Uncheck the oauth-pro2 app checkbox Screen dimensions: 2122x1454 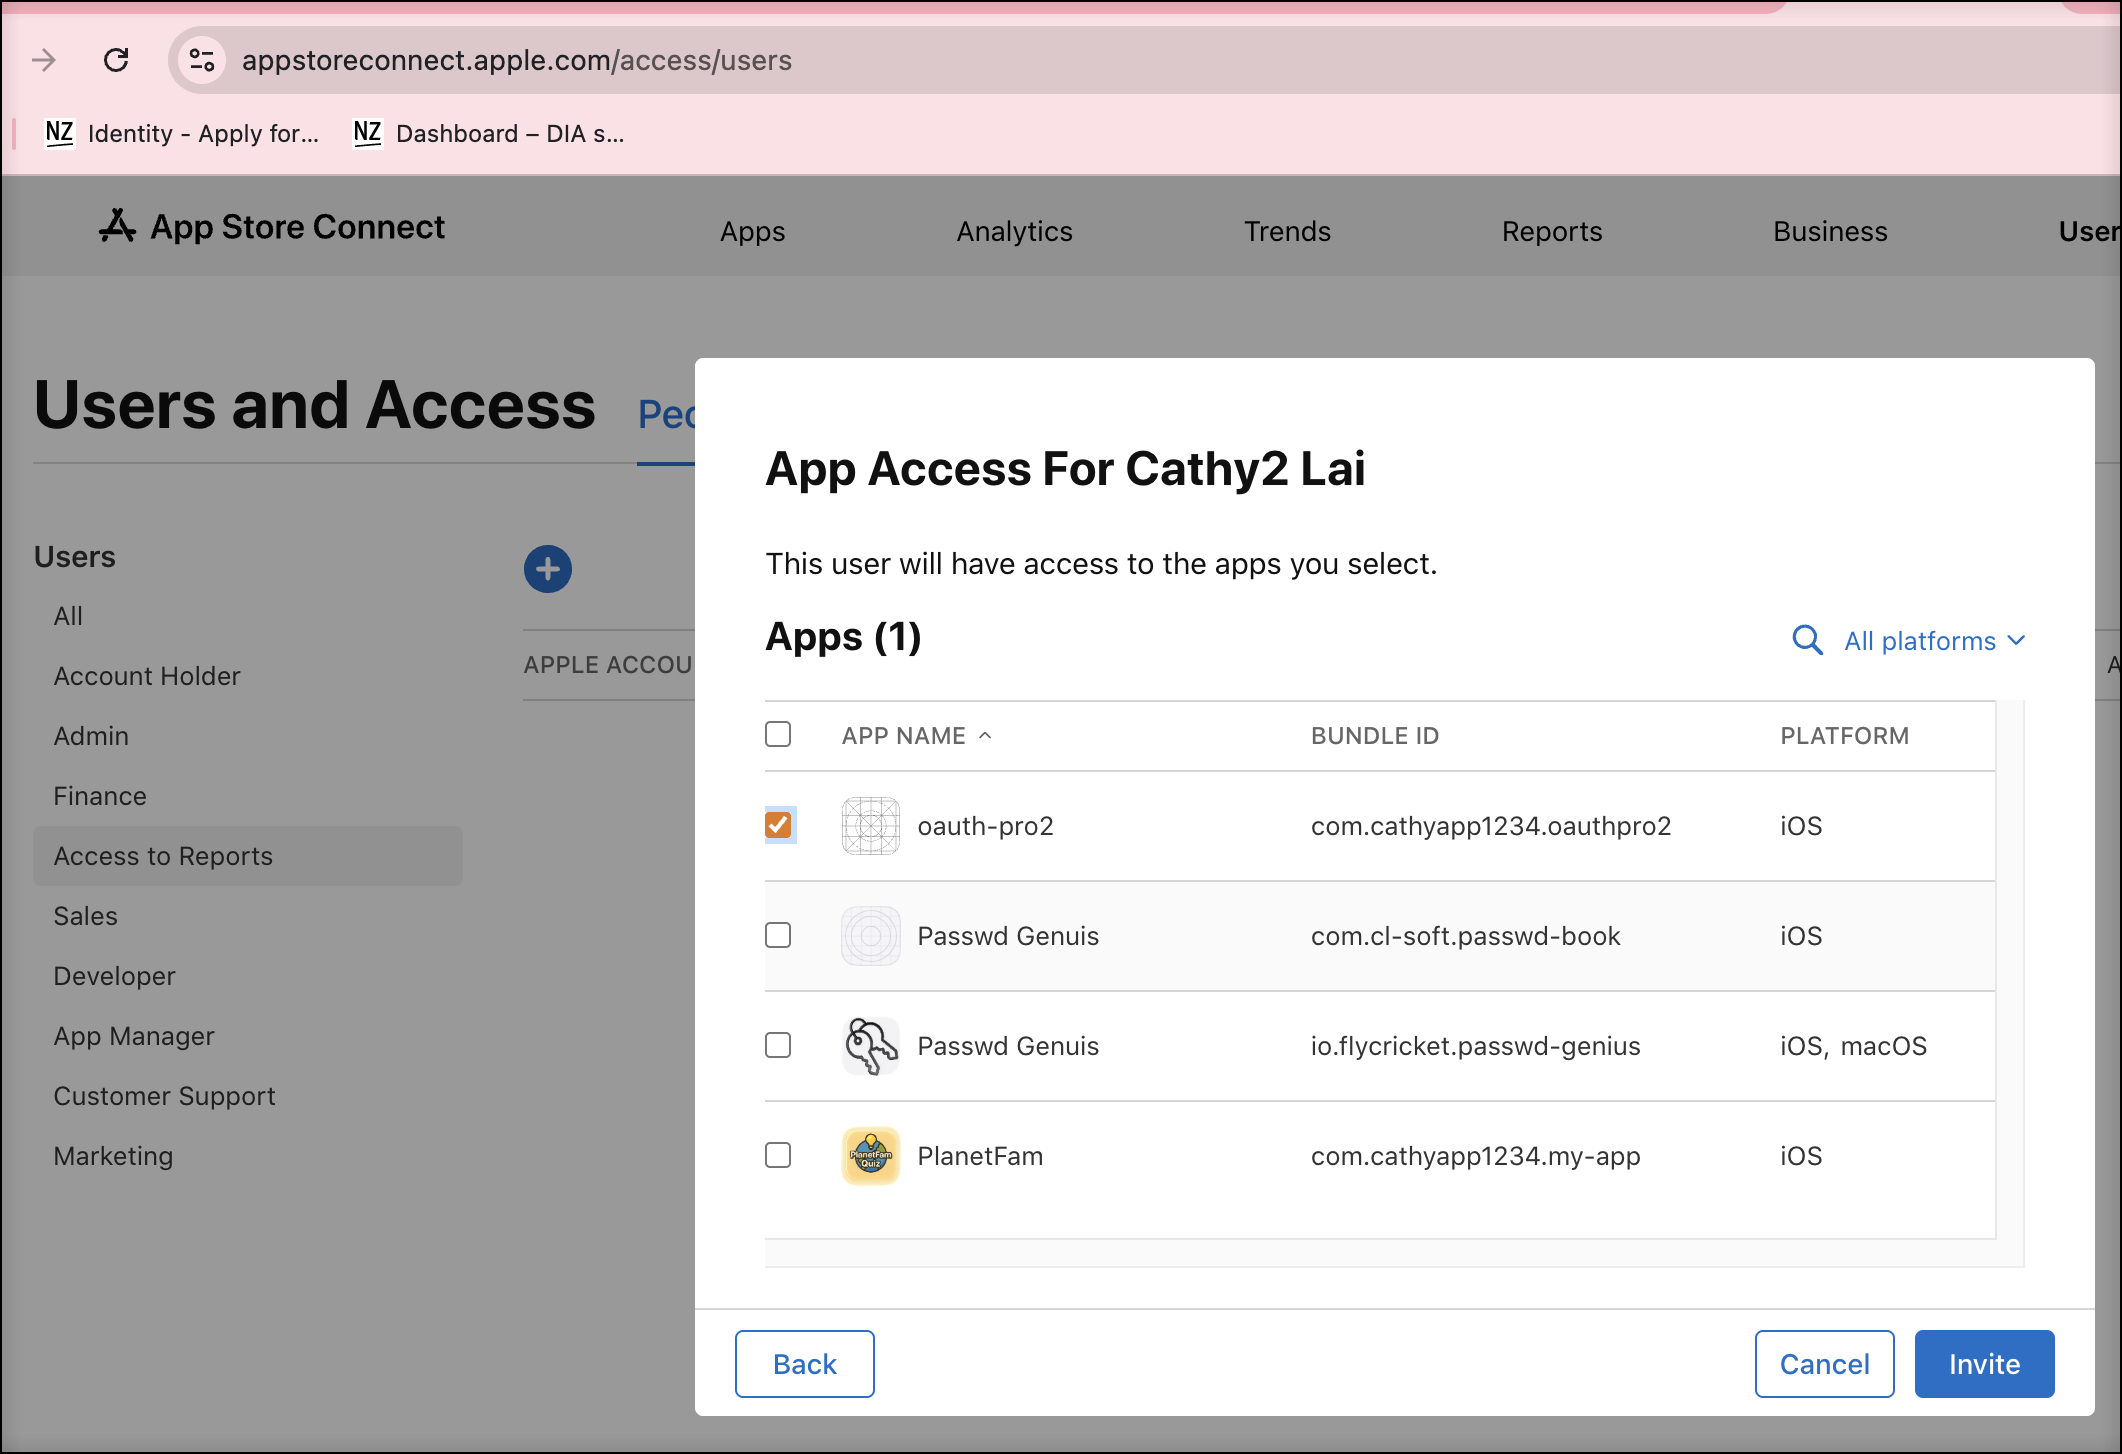pos(777,825)
